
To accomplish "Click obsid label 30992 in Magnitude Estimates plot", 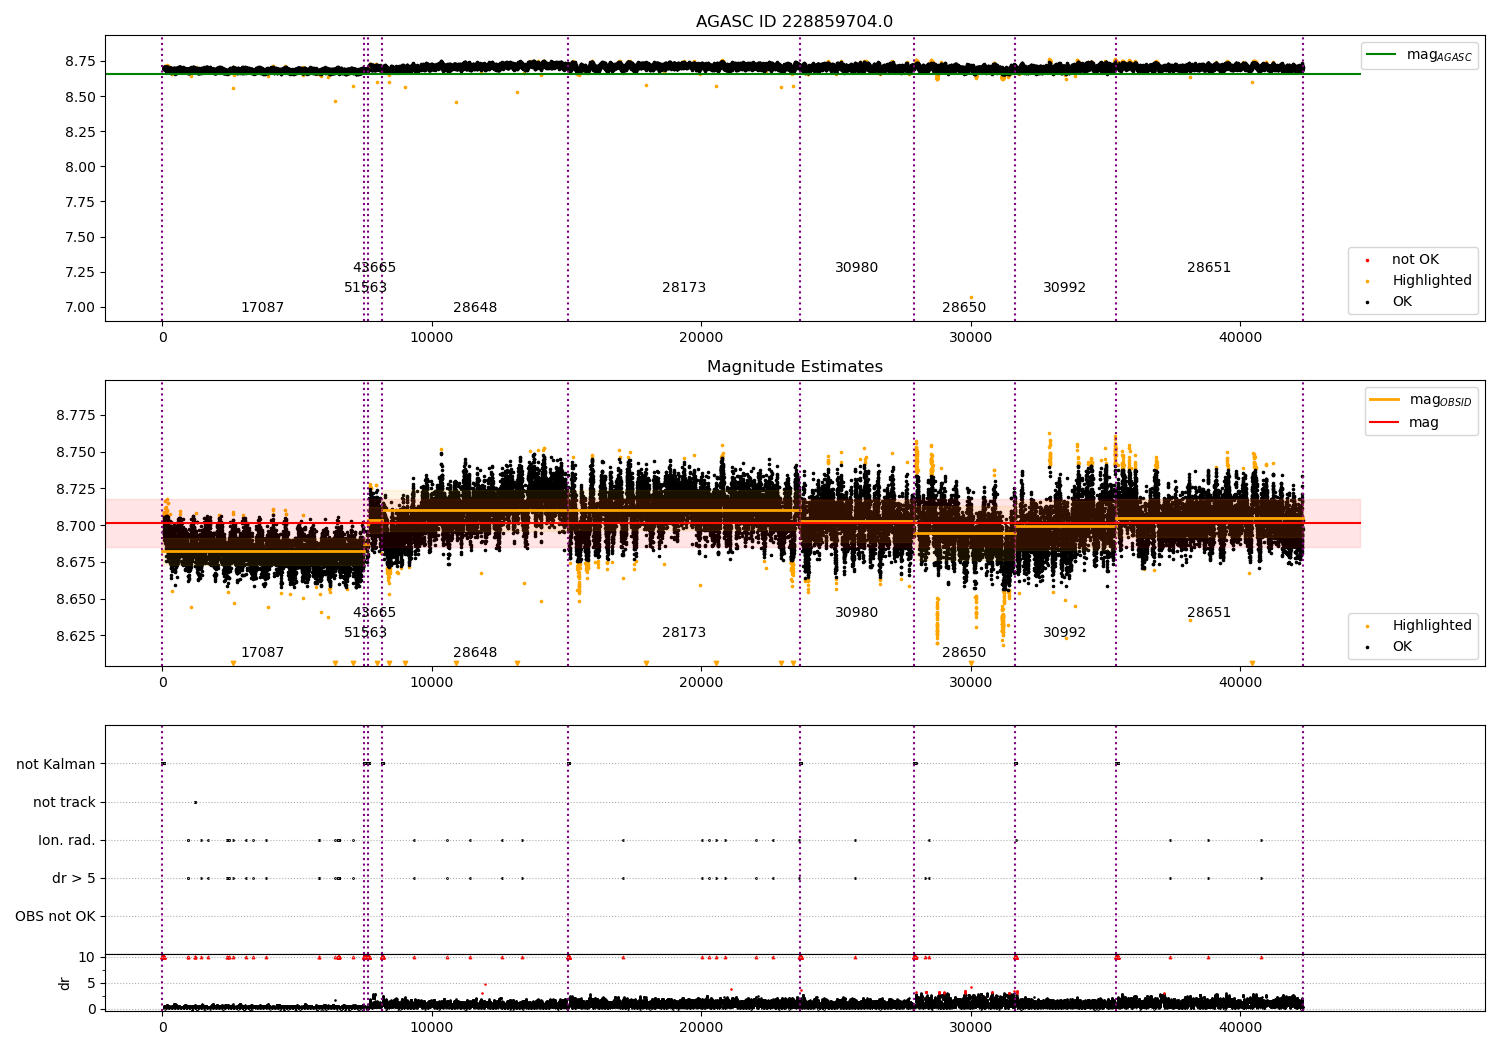I will [1064, 633].
